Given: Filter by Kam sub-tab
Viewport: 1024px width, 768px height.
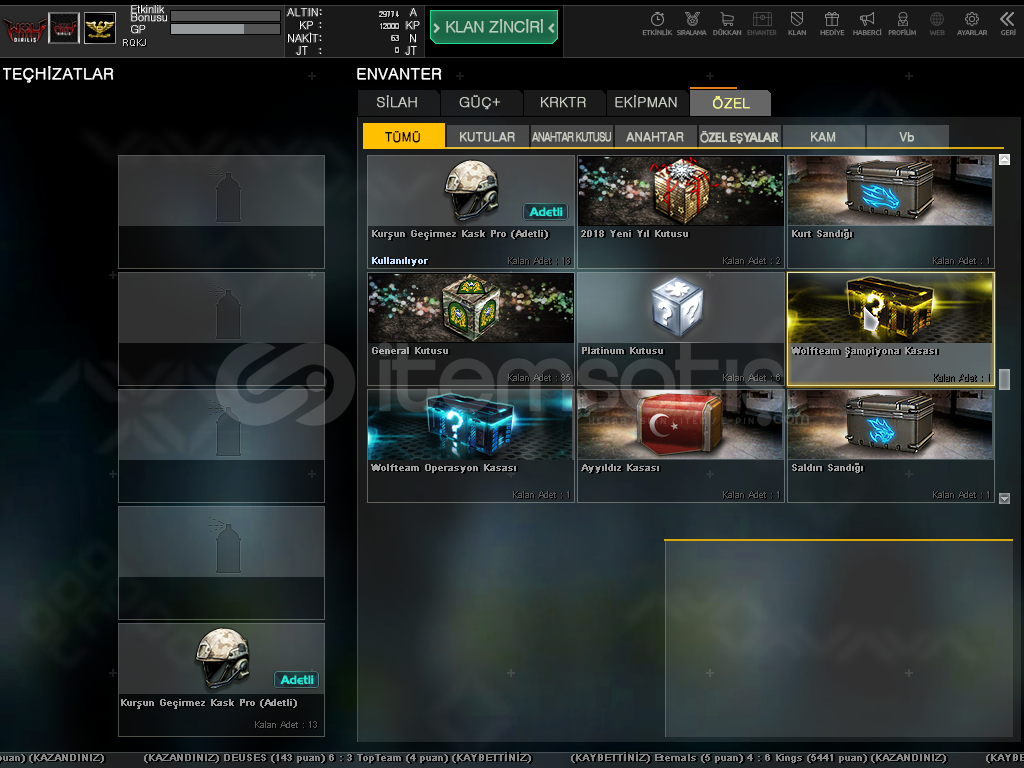Looking at the screenshot, I should tap(823, 136).
